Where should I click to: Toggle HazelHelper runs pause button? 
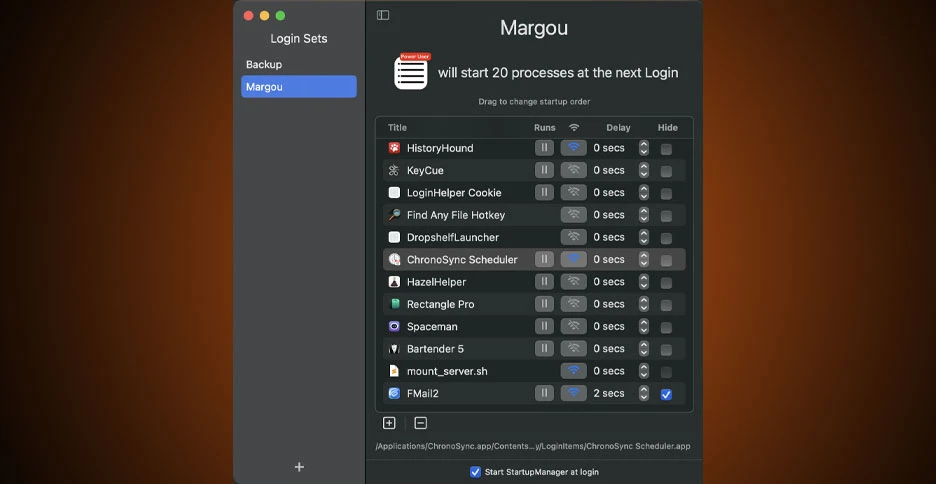click(x=544, y=282)
